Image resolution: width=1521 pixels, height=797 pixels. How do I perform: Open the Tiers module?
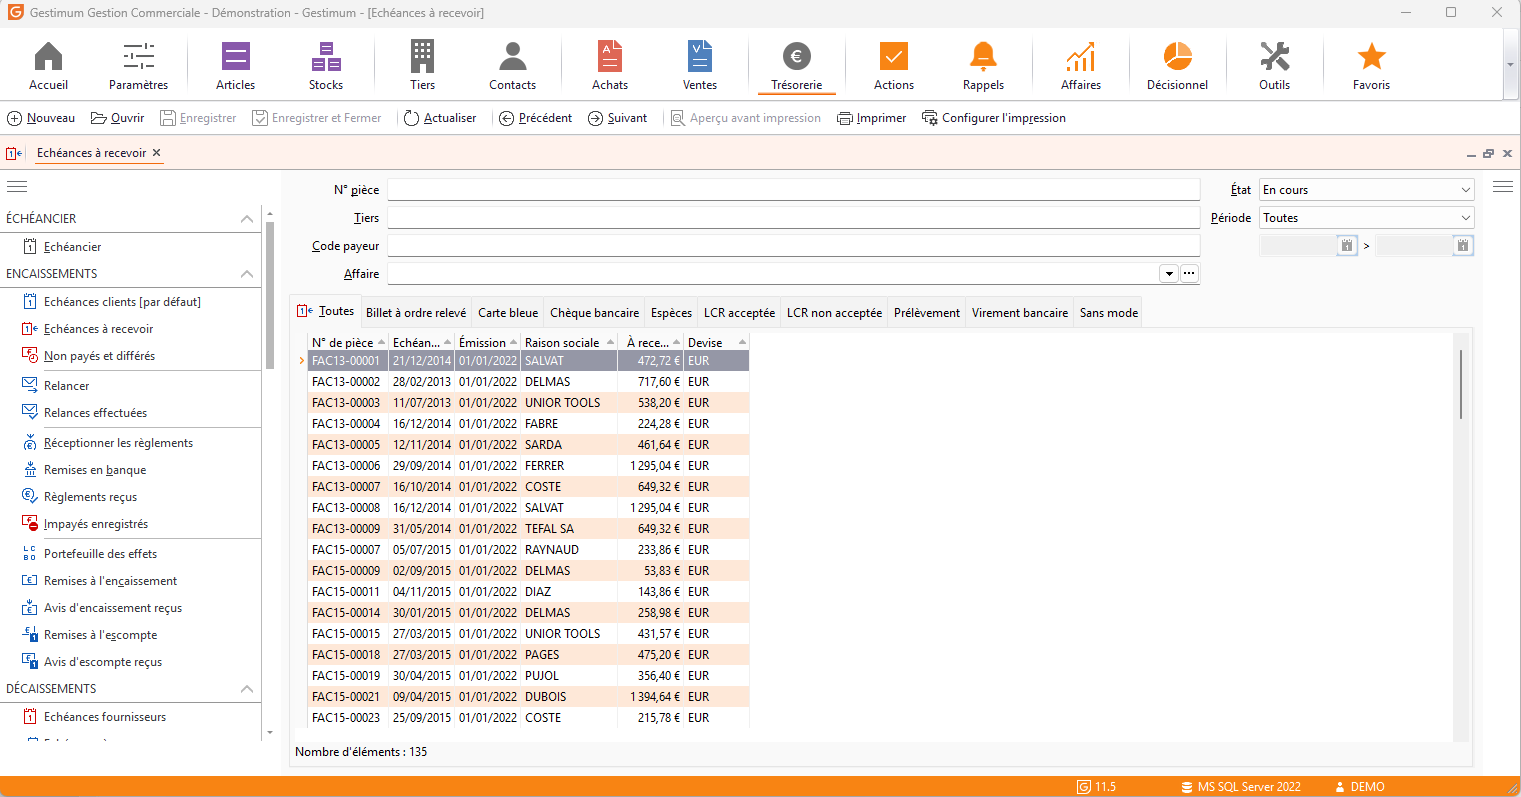tap(422, 66)
